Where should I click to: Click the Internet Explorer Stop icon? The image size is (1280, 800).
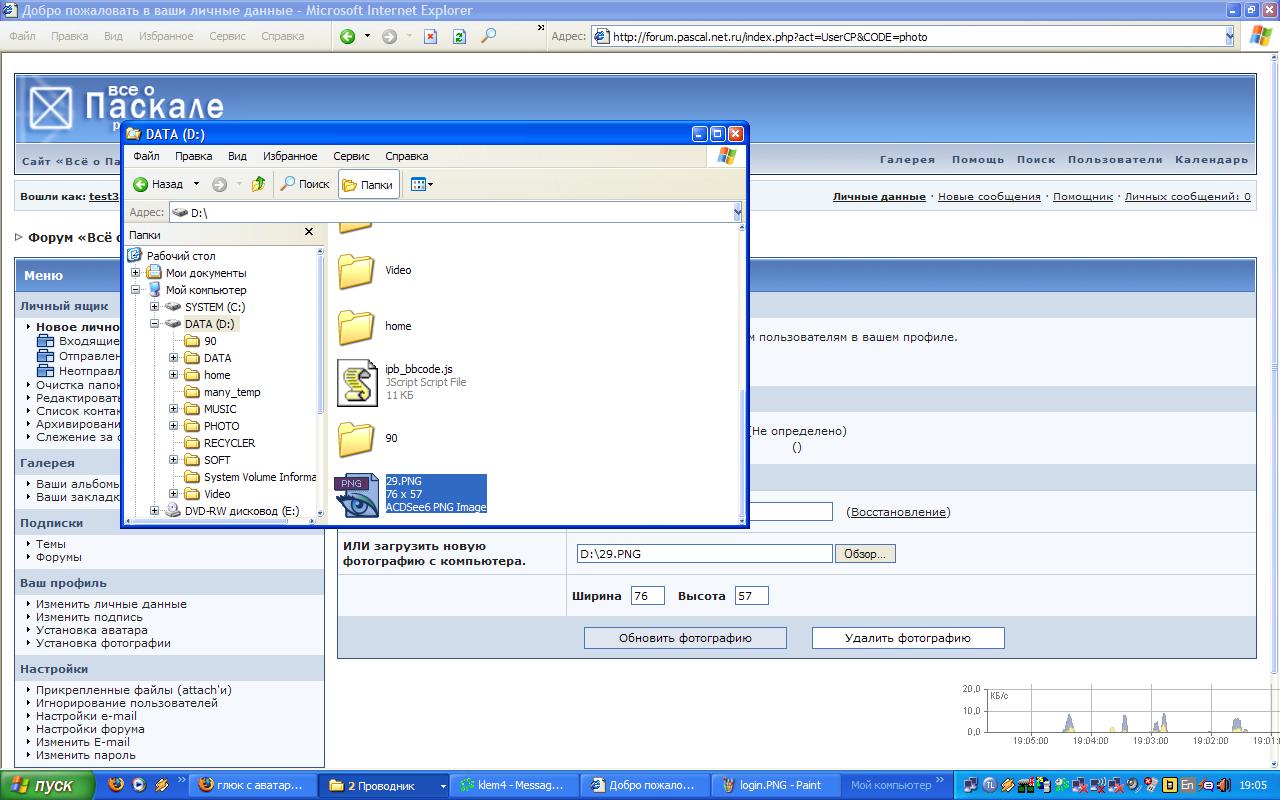430,36
